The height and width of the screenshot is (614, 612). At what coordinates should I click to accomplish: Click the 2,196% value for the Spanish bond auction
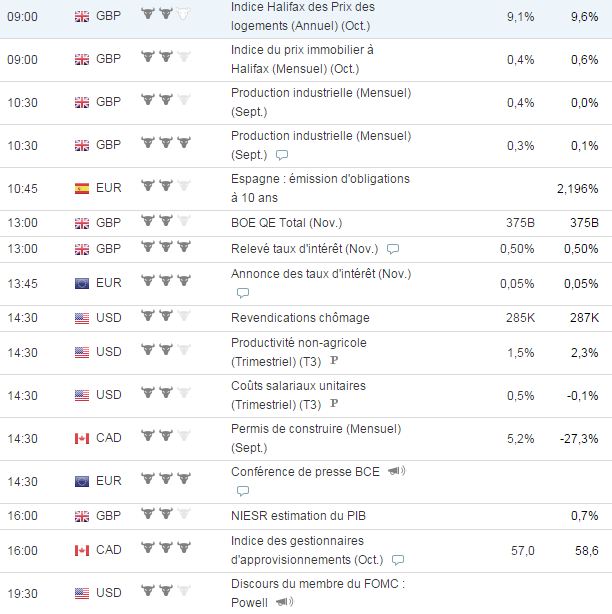pos(577,188)
